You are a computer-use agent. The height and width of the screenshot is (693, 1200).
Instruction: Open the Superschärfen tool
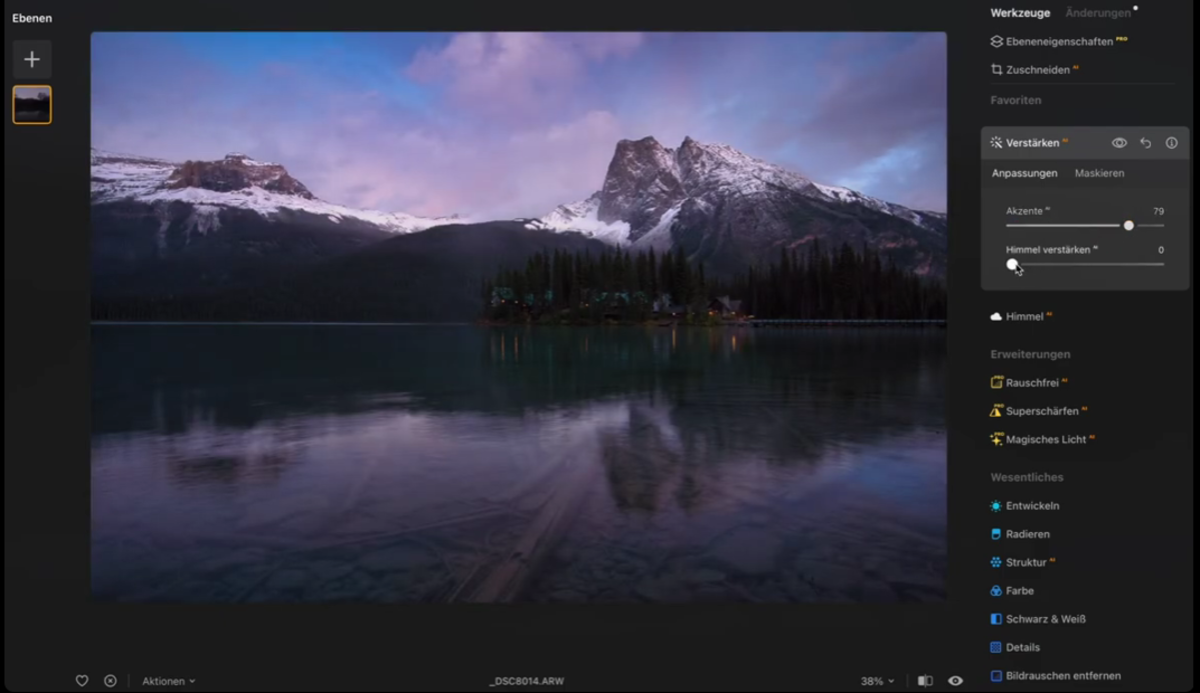pos(1043,410)
